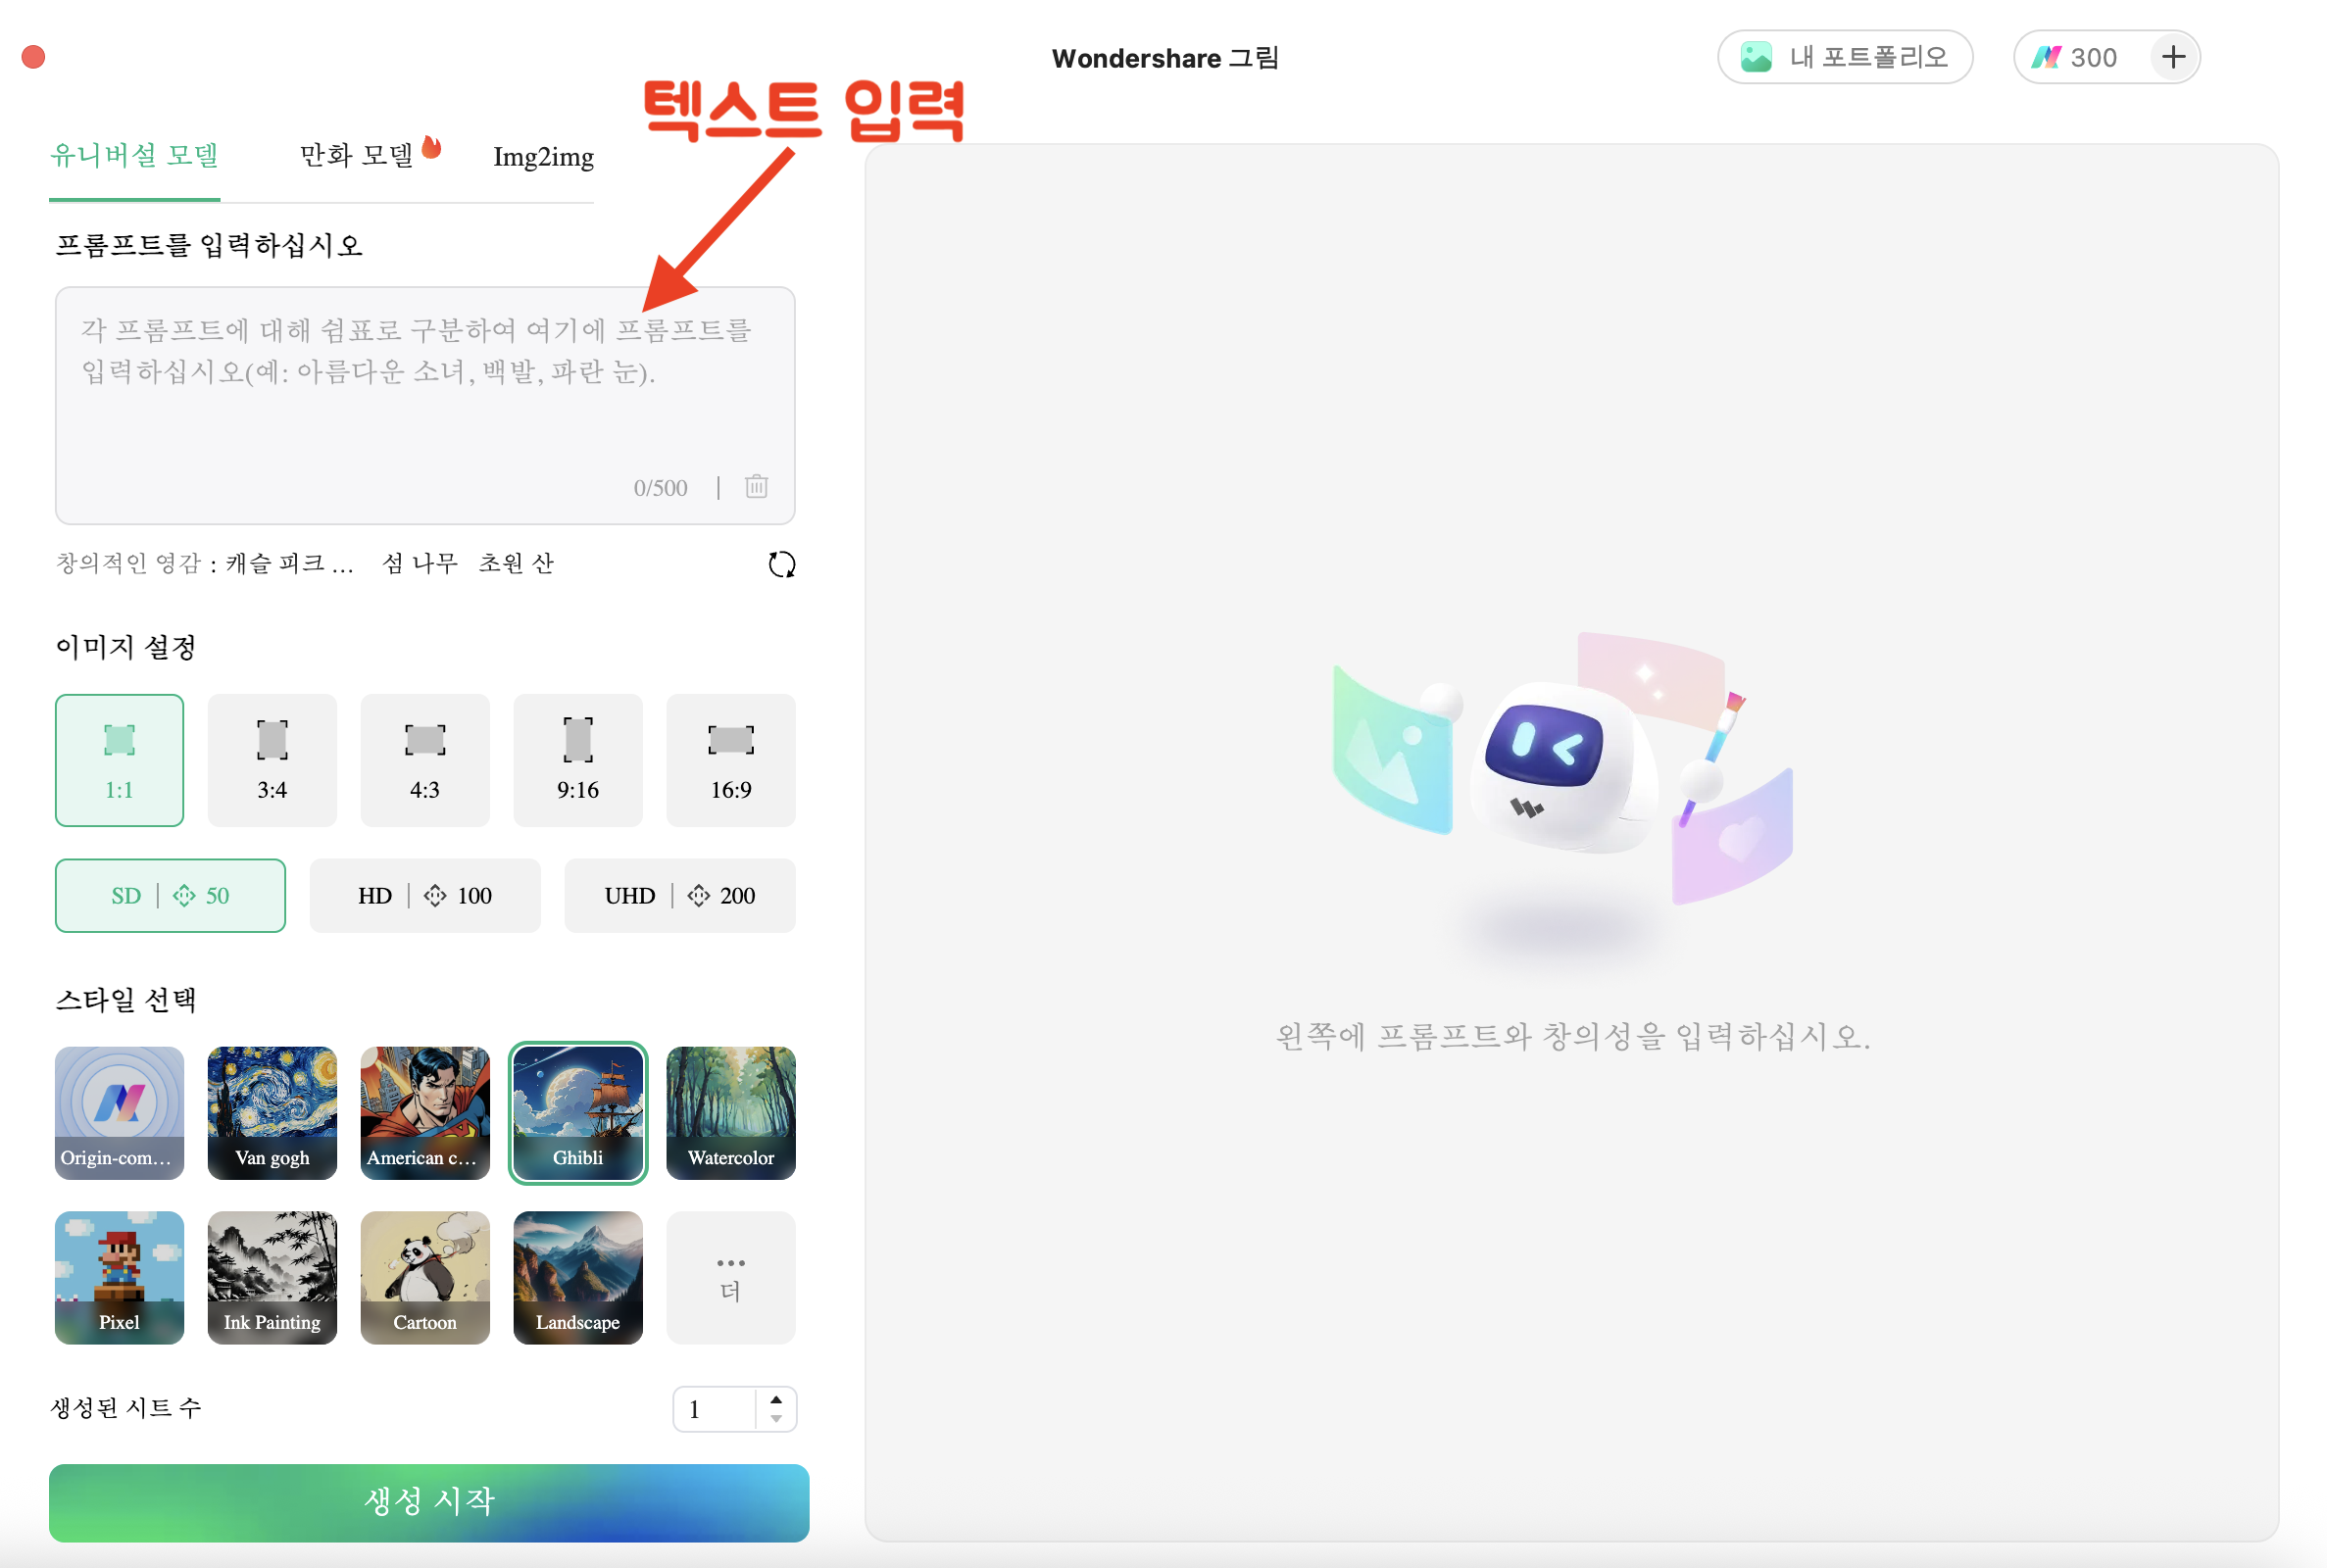Choose the Van gogh style
Viewport: 2327px width, 1568px height.
272,1113
